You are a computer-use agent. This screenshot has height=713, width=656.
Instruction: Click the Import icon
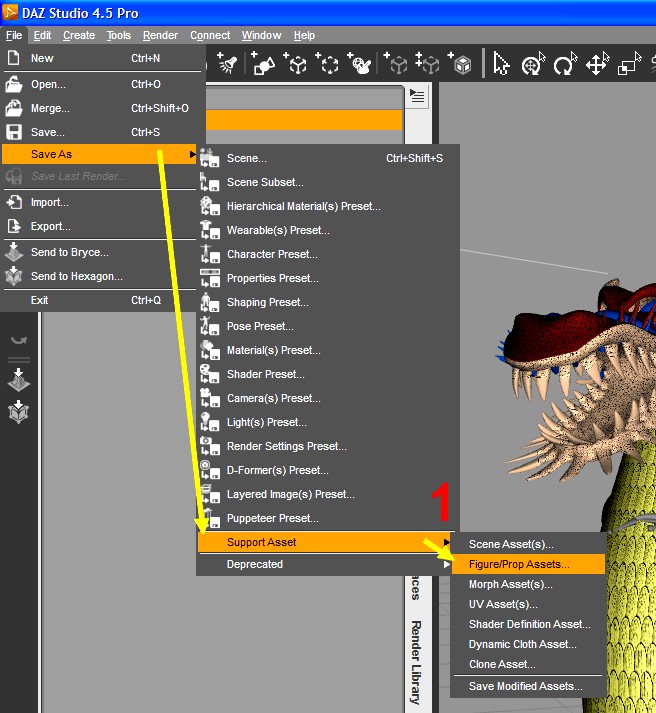tap(14, 202)
